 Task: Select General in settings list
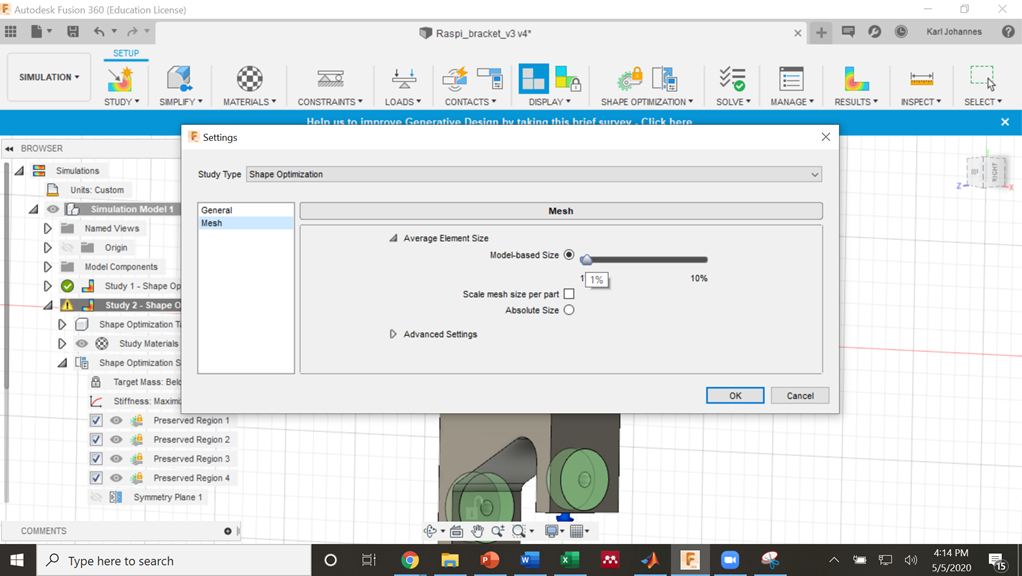pyautogui.click(x=246, y=210)
